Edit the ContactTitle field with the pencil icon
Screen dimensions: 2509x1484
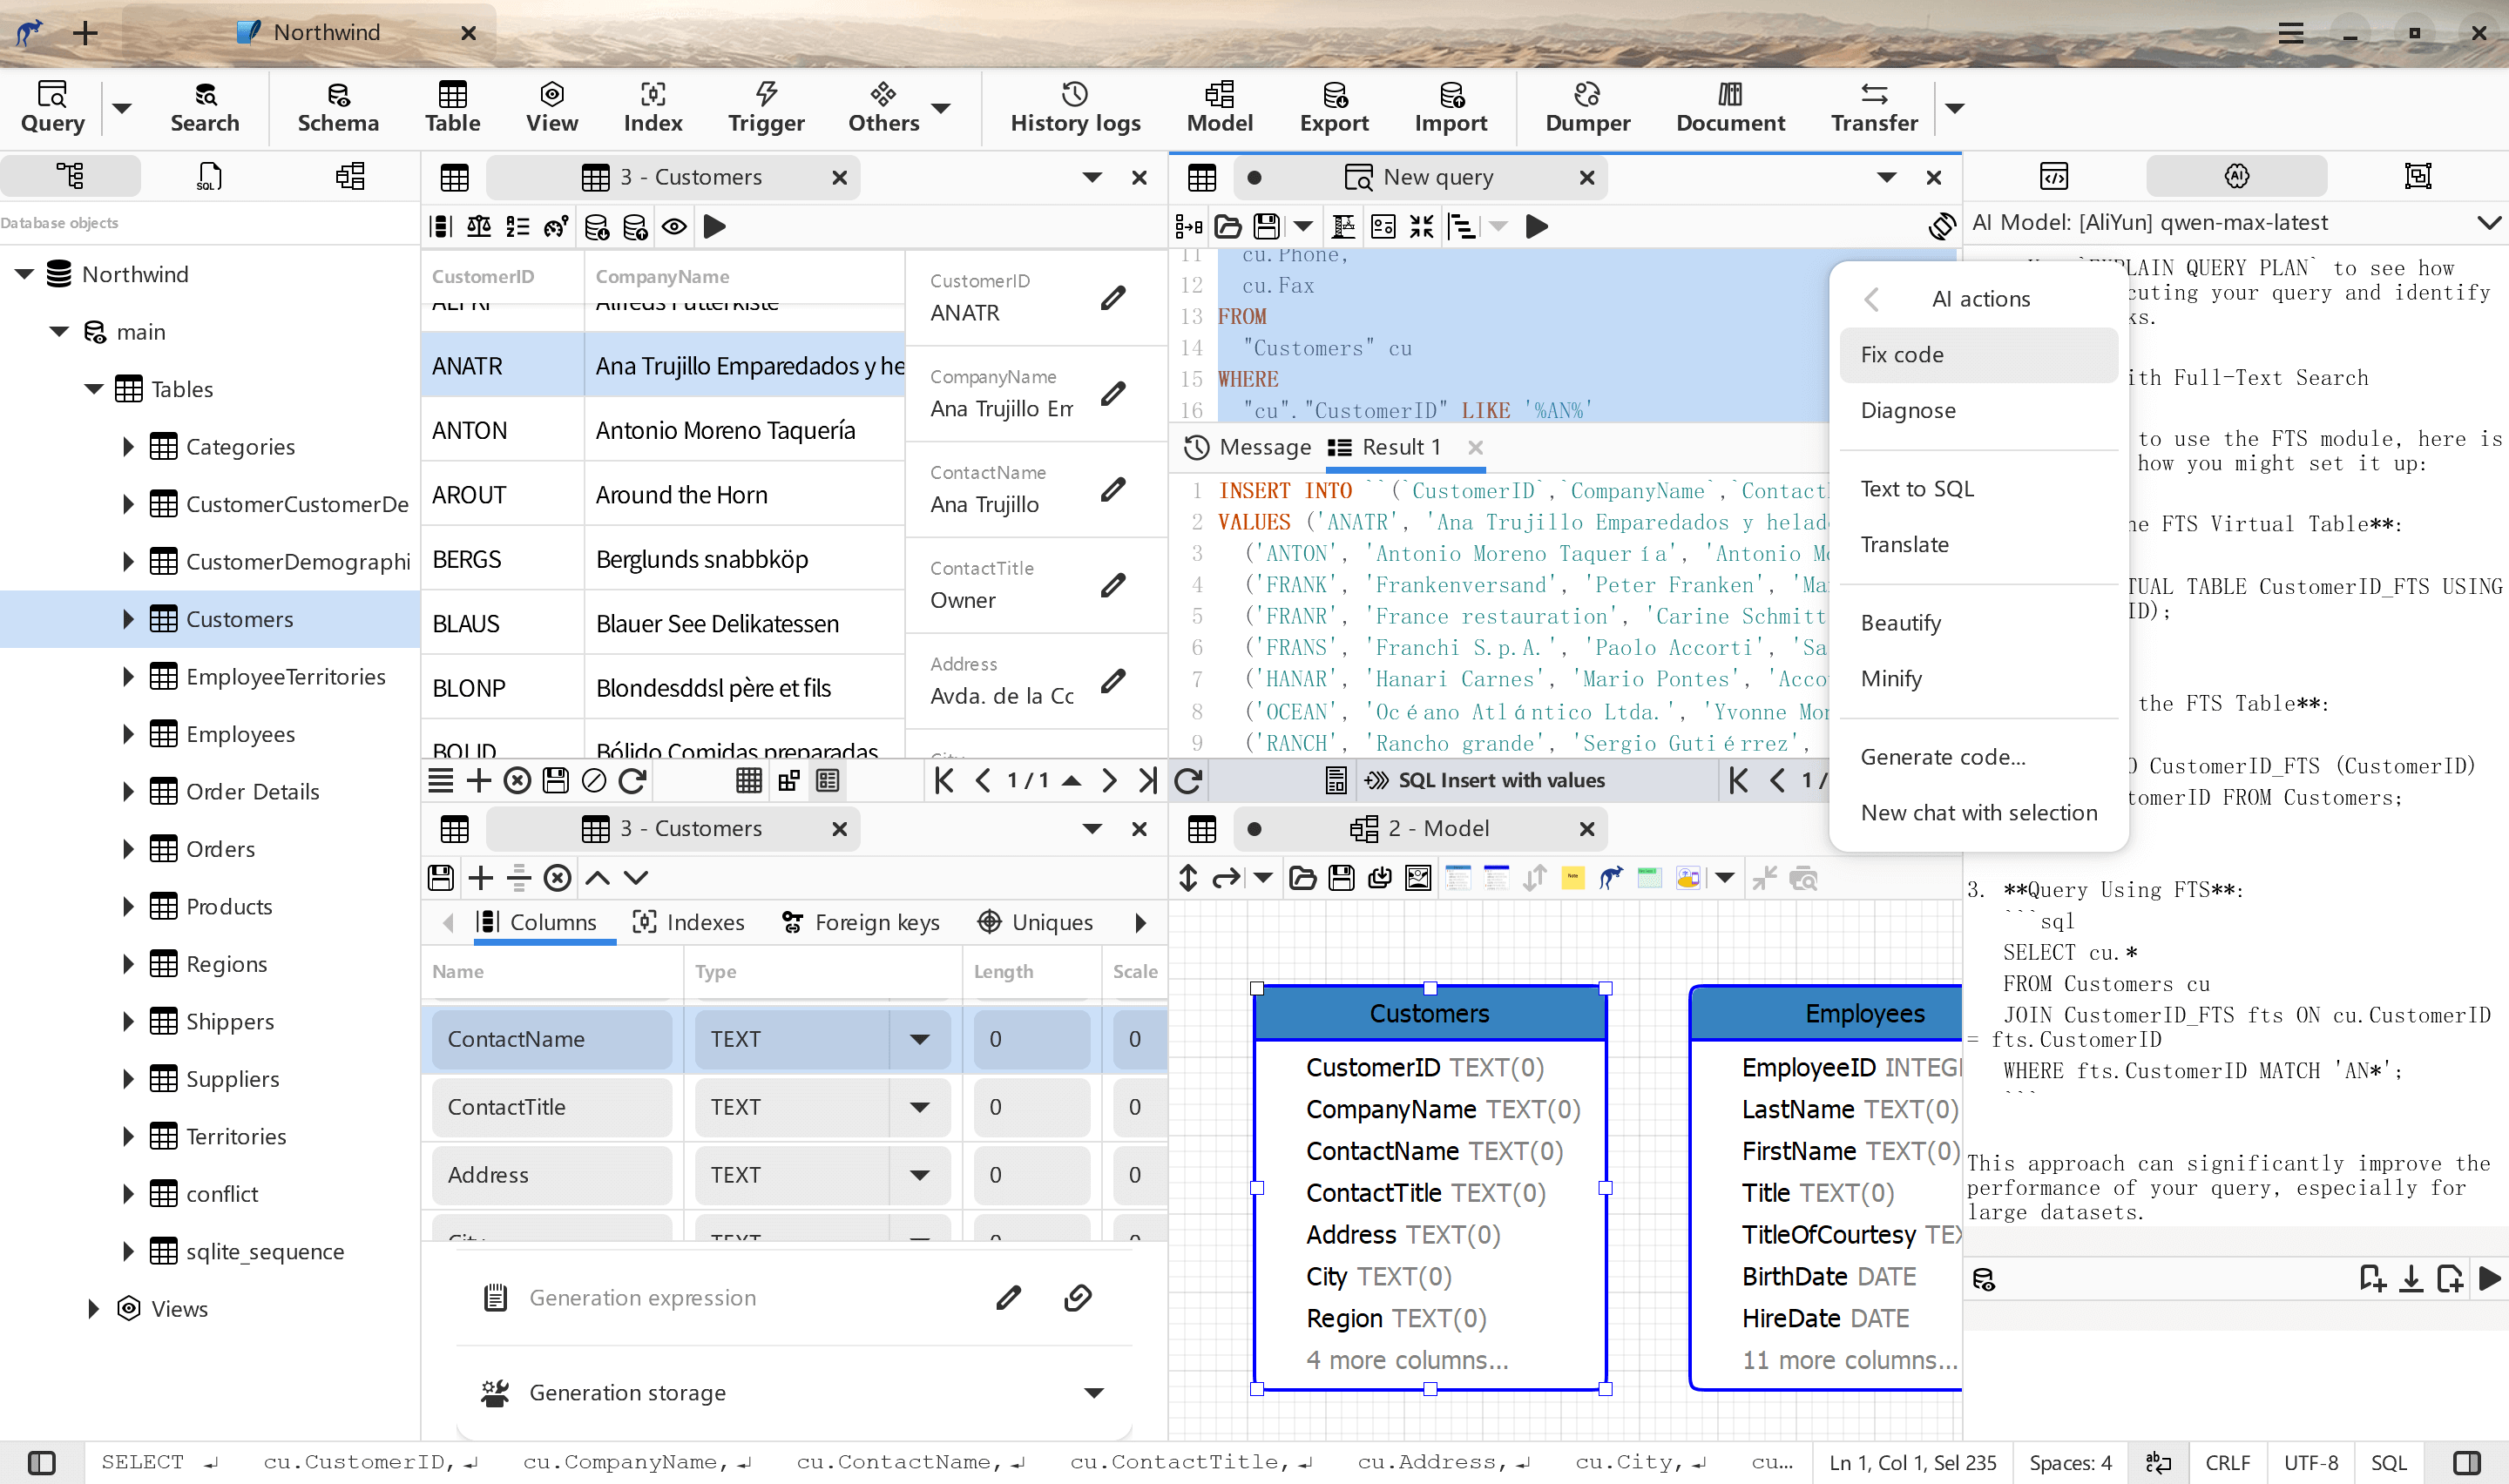[x=1113, y=585]
